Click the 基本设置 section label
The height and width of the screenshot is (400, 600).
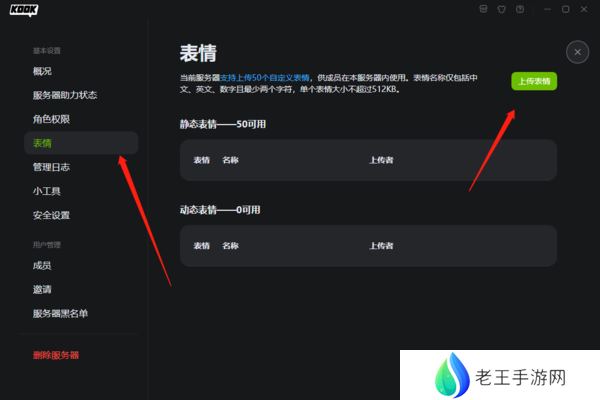point(47,51)
